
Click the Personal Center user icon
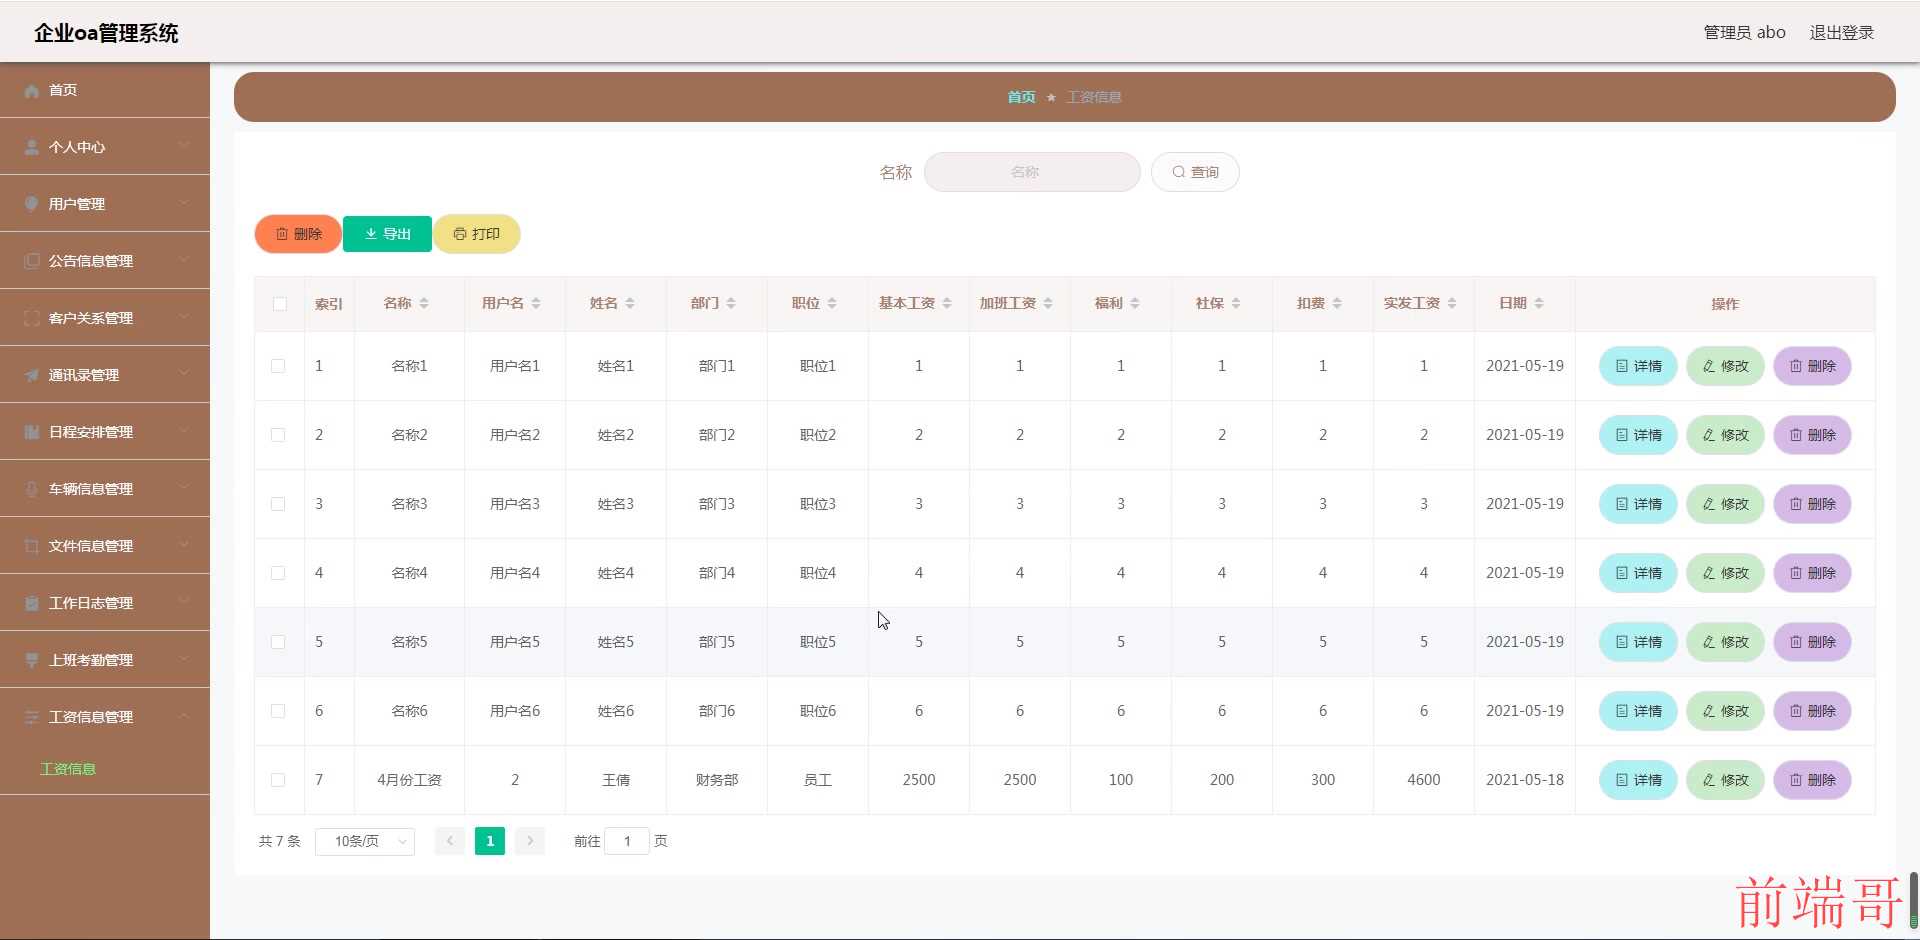tap(31, 147)
